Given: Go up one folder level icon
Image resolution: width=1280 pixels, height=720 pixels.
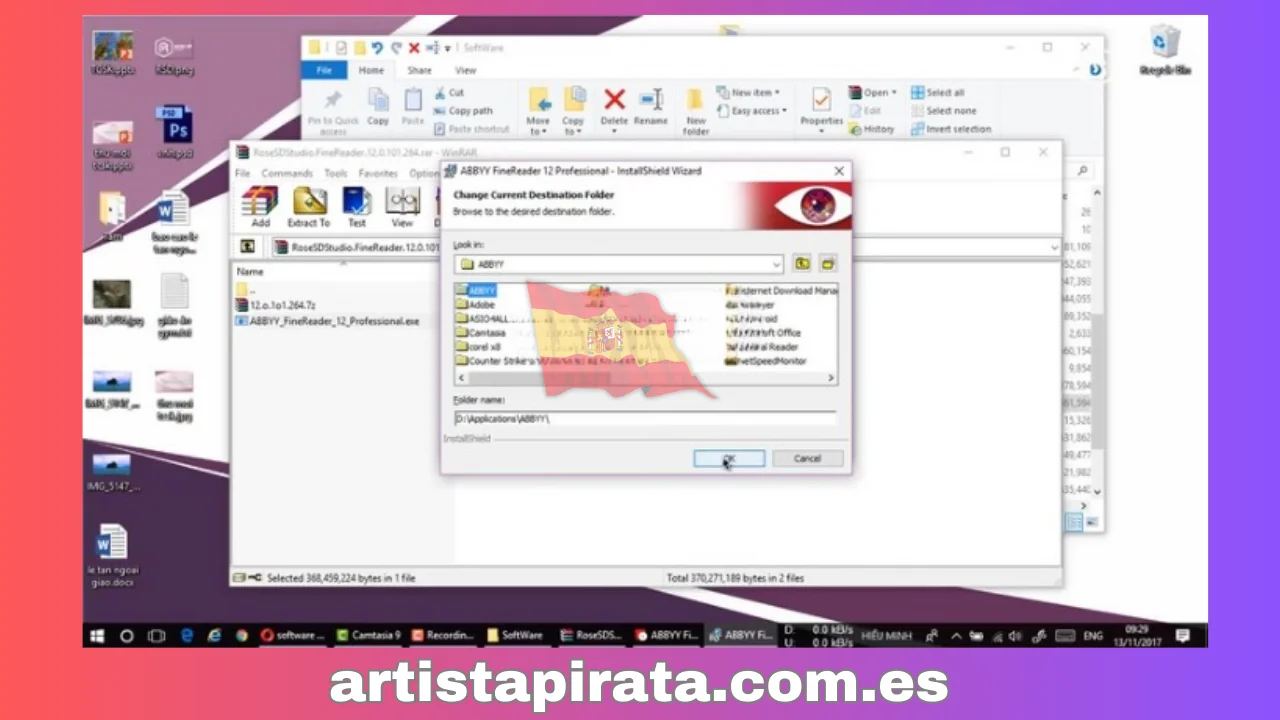Looking at the screenshot, I should click(x=802, y=264).
